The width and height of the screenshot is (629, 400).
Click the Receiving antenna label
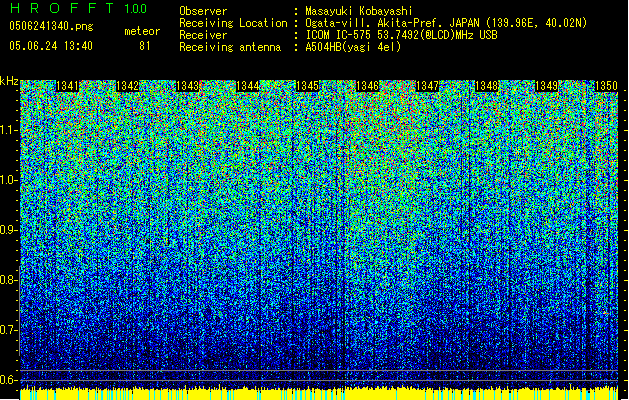tap(230, 47)
